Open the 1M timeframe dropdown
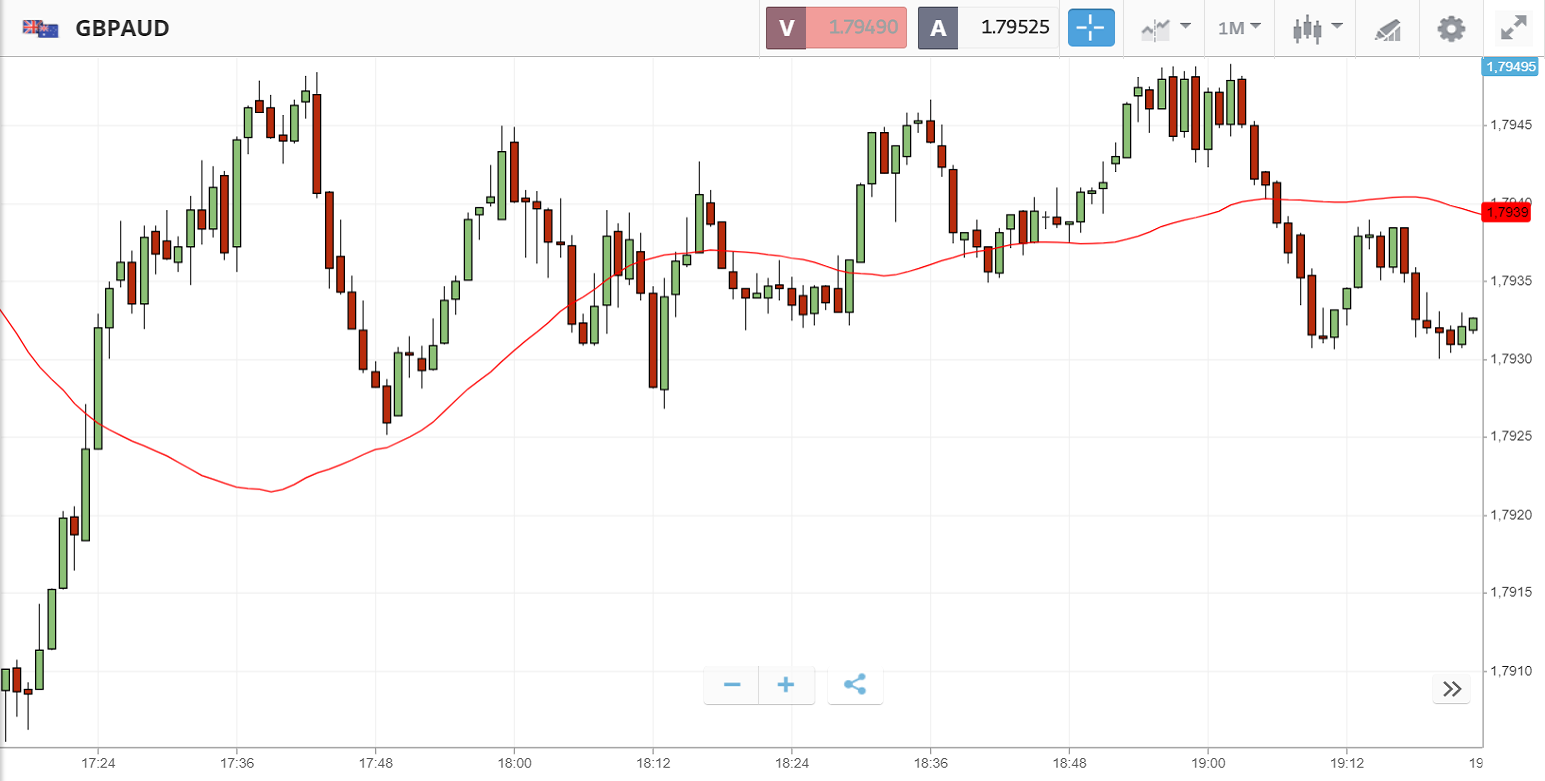 tap(1239, 28)
